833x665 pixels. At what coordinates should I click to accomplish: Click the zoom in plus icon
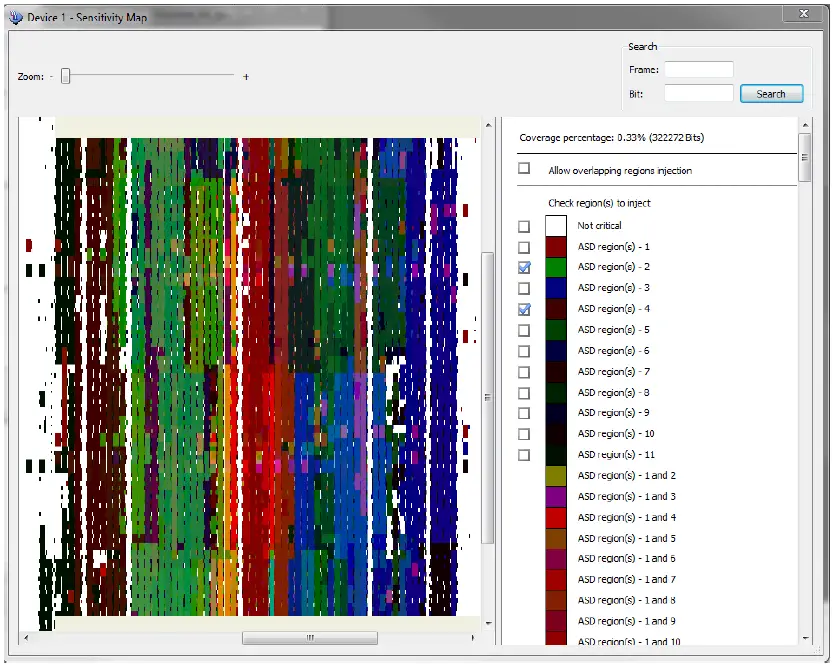246,76
